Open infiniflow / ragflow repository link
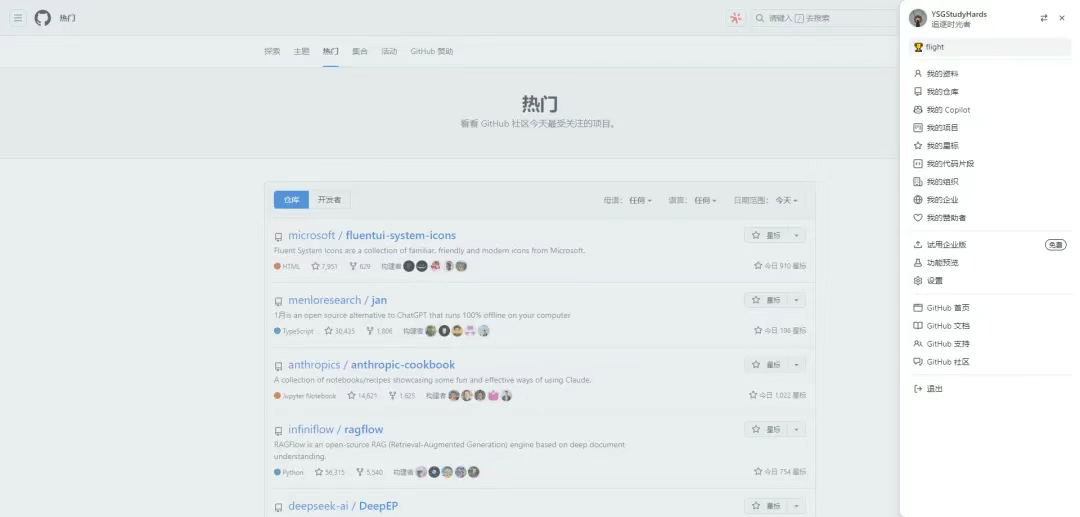The image size is (1080, 517). point(335,430)
